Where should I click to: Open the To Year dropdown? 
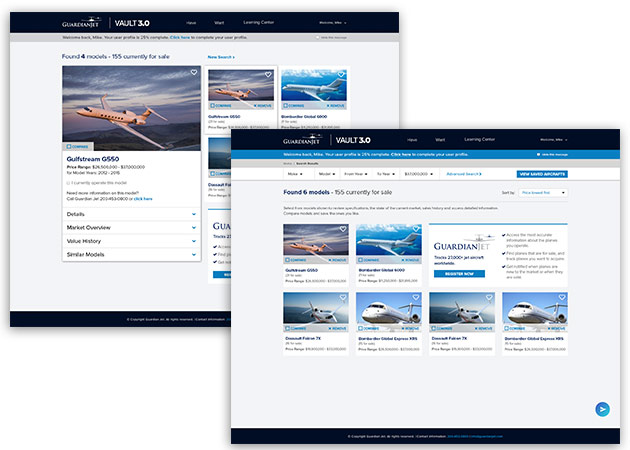point(386,174)
